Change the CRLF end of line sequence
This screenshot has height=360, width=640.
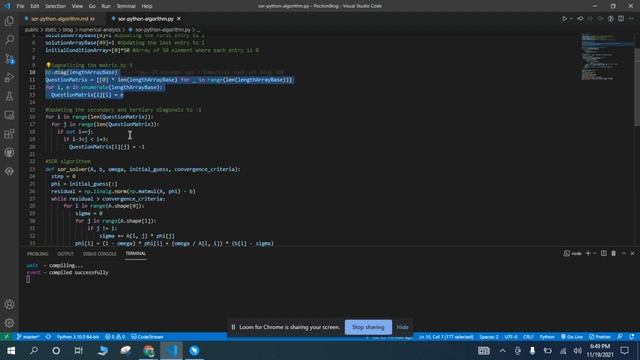click(x=528, y=337)
